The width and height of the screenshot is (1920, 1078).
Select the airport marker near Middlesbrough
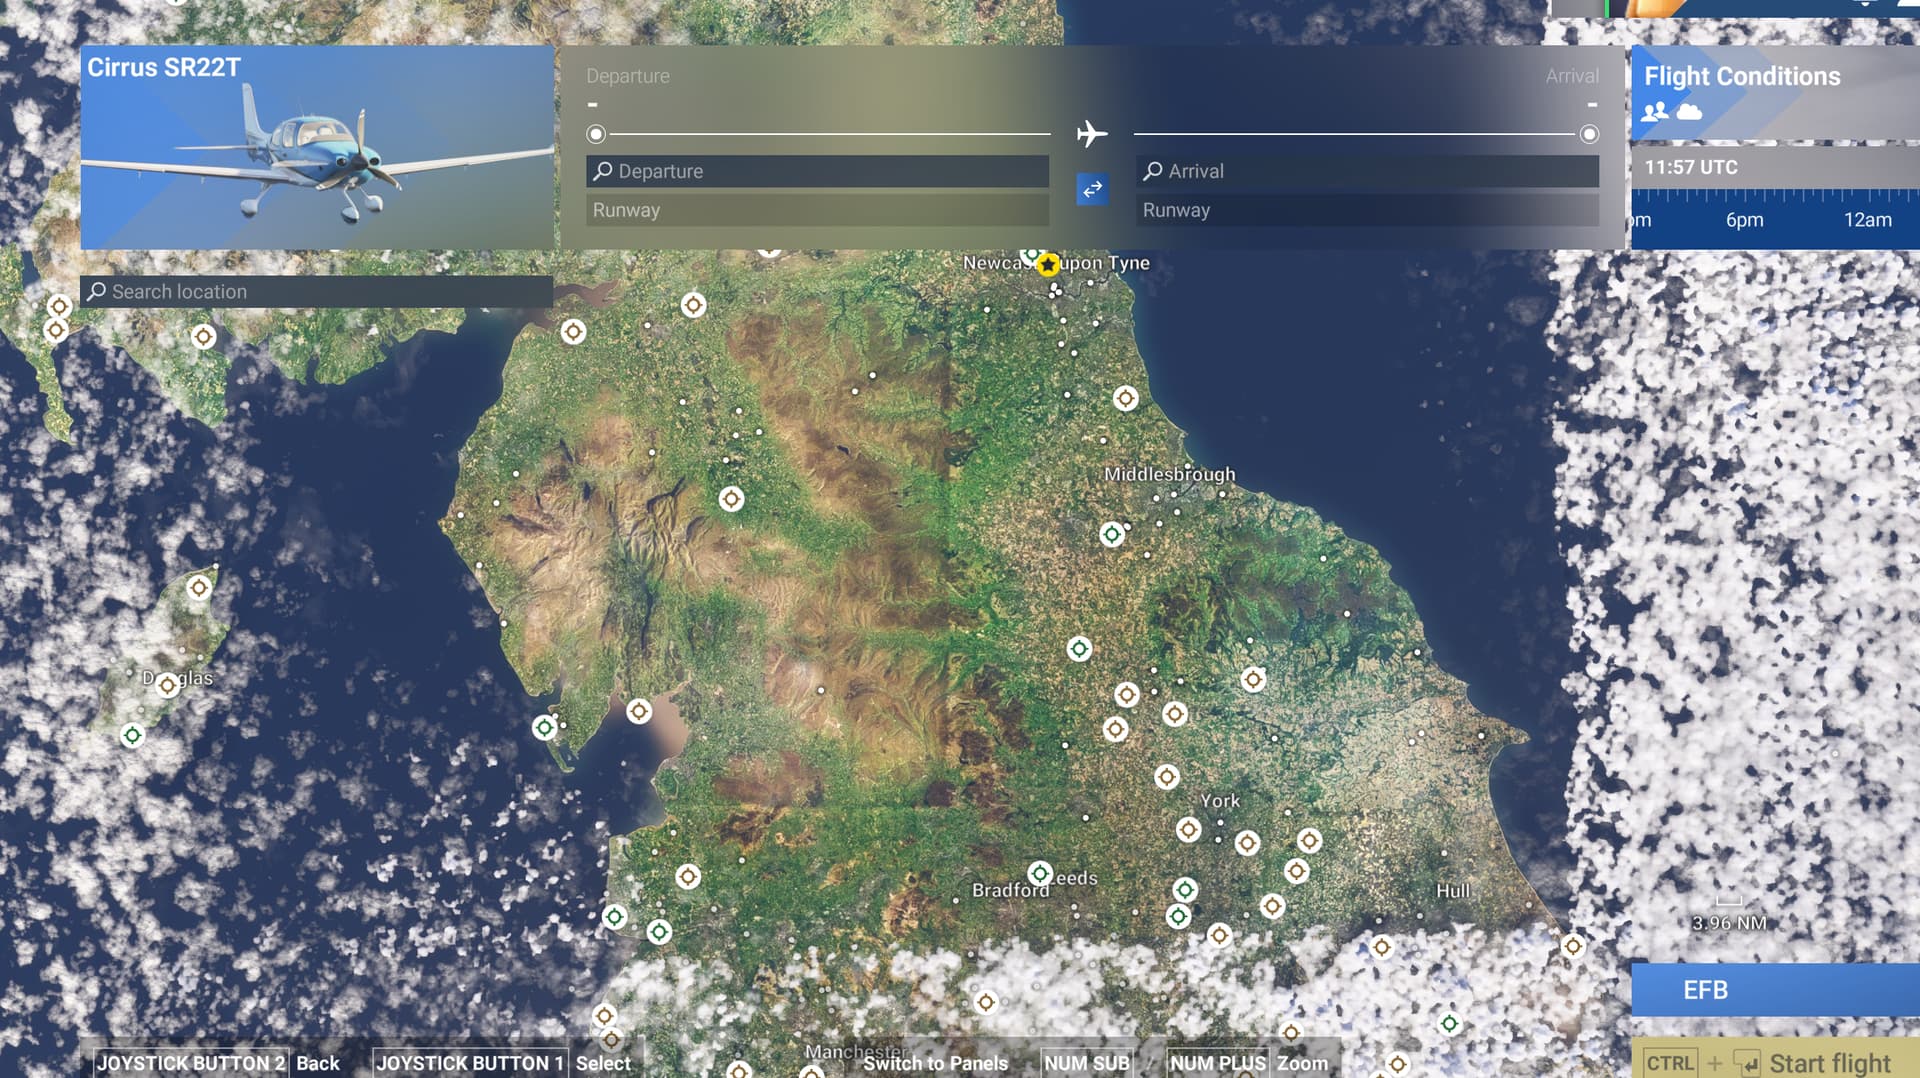[1111, 534]
